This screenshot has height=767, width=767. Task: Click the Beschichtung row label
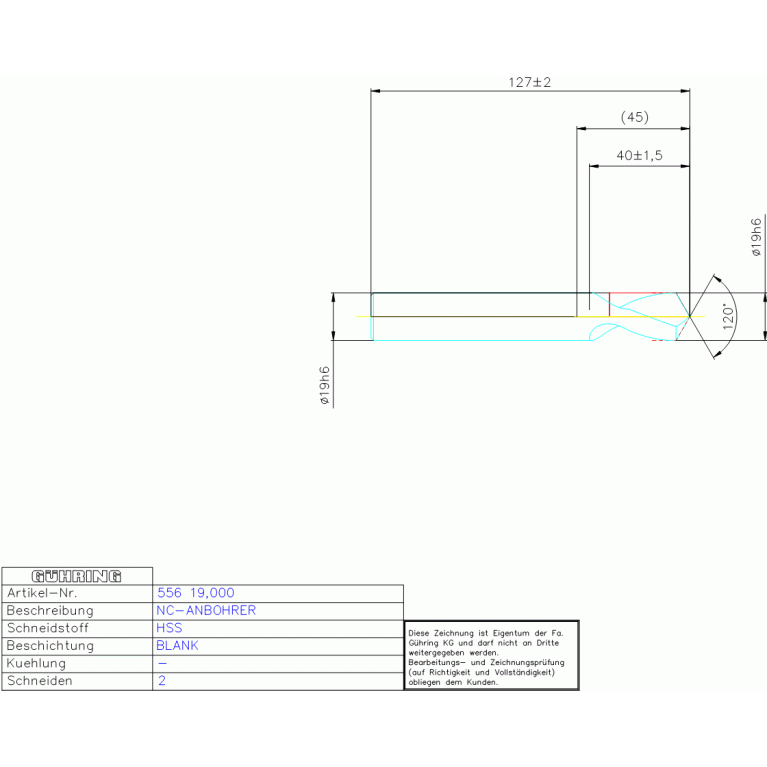coord(50,646)
